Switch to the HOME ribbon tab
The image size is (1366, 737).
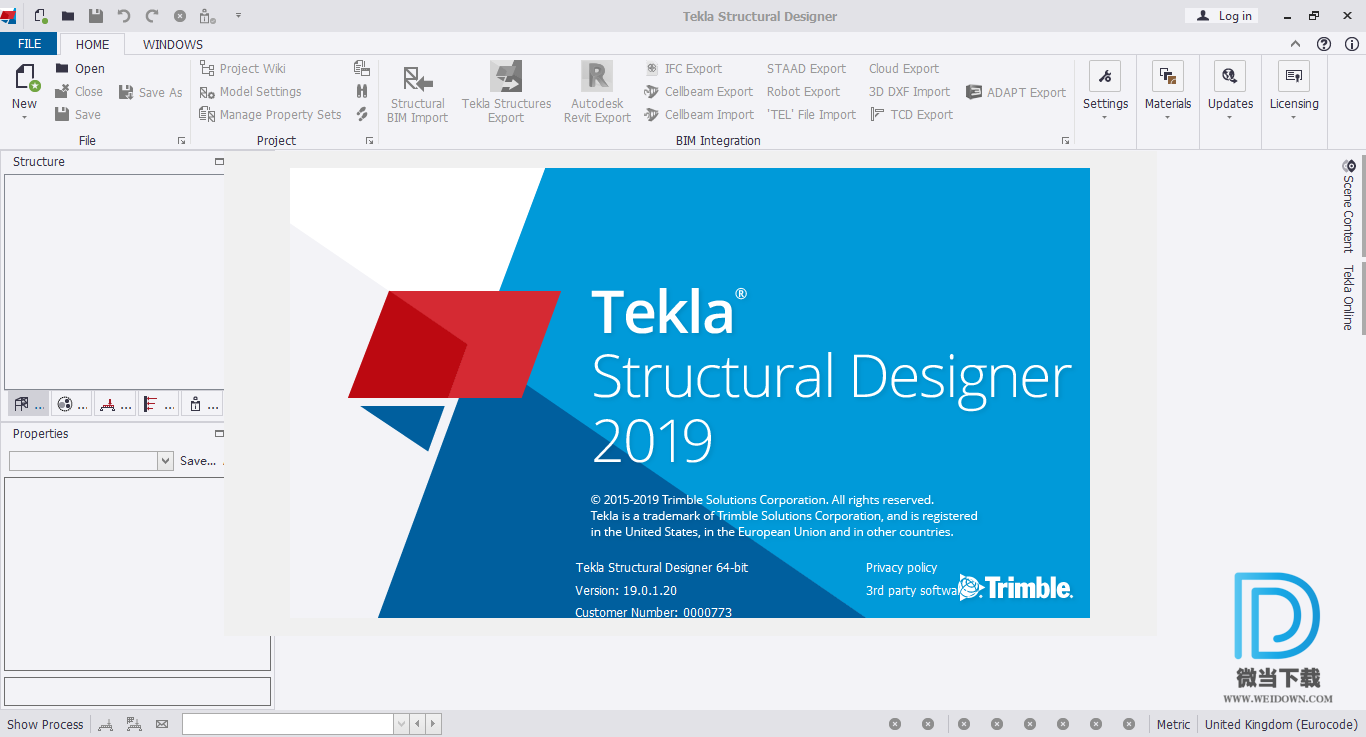click(93, 44)
